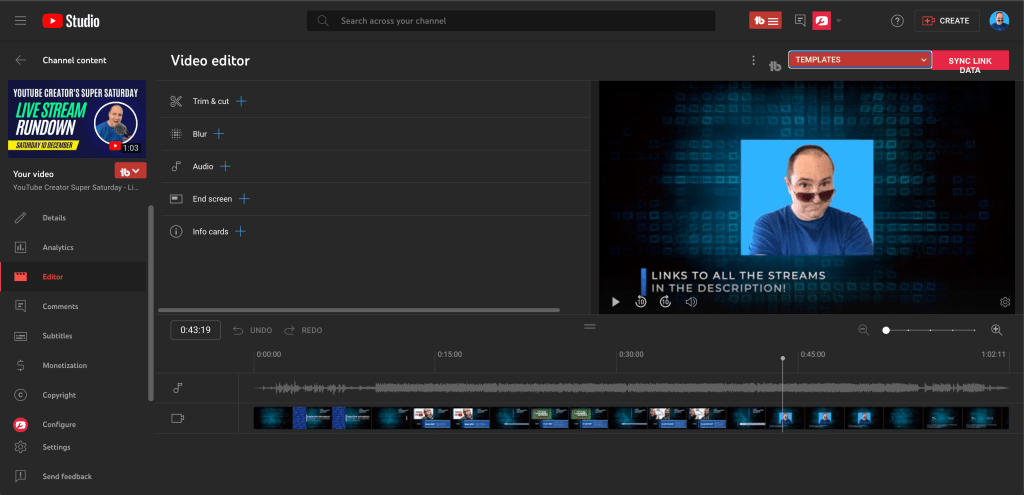Open the TEMPLATES dropdown
The width and height of the screenshot is (1024, 495).
859,60
